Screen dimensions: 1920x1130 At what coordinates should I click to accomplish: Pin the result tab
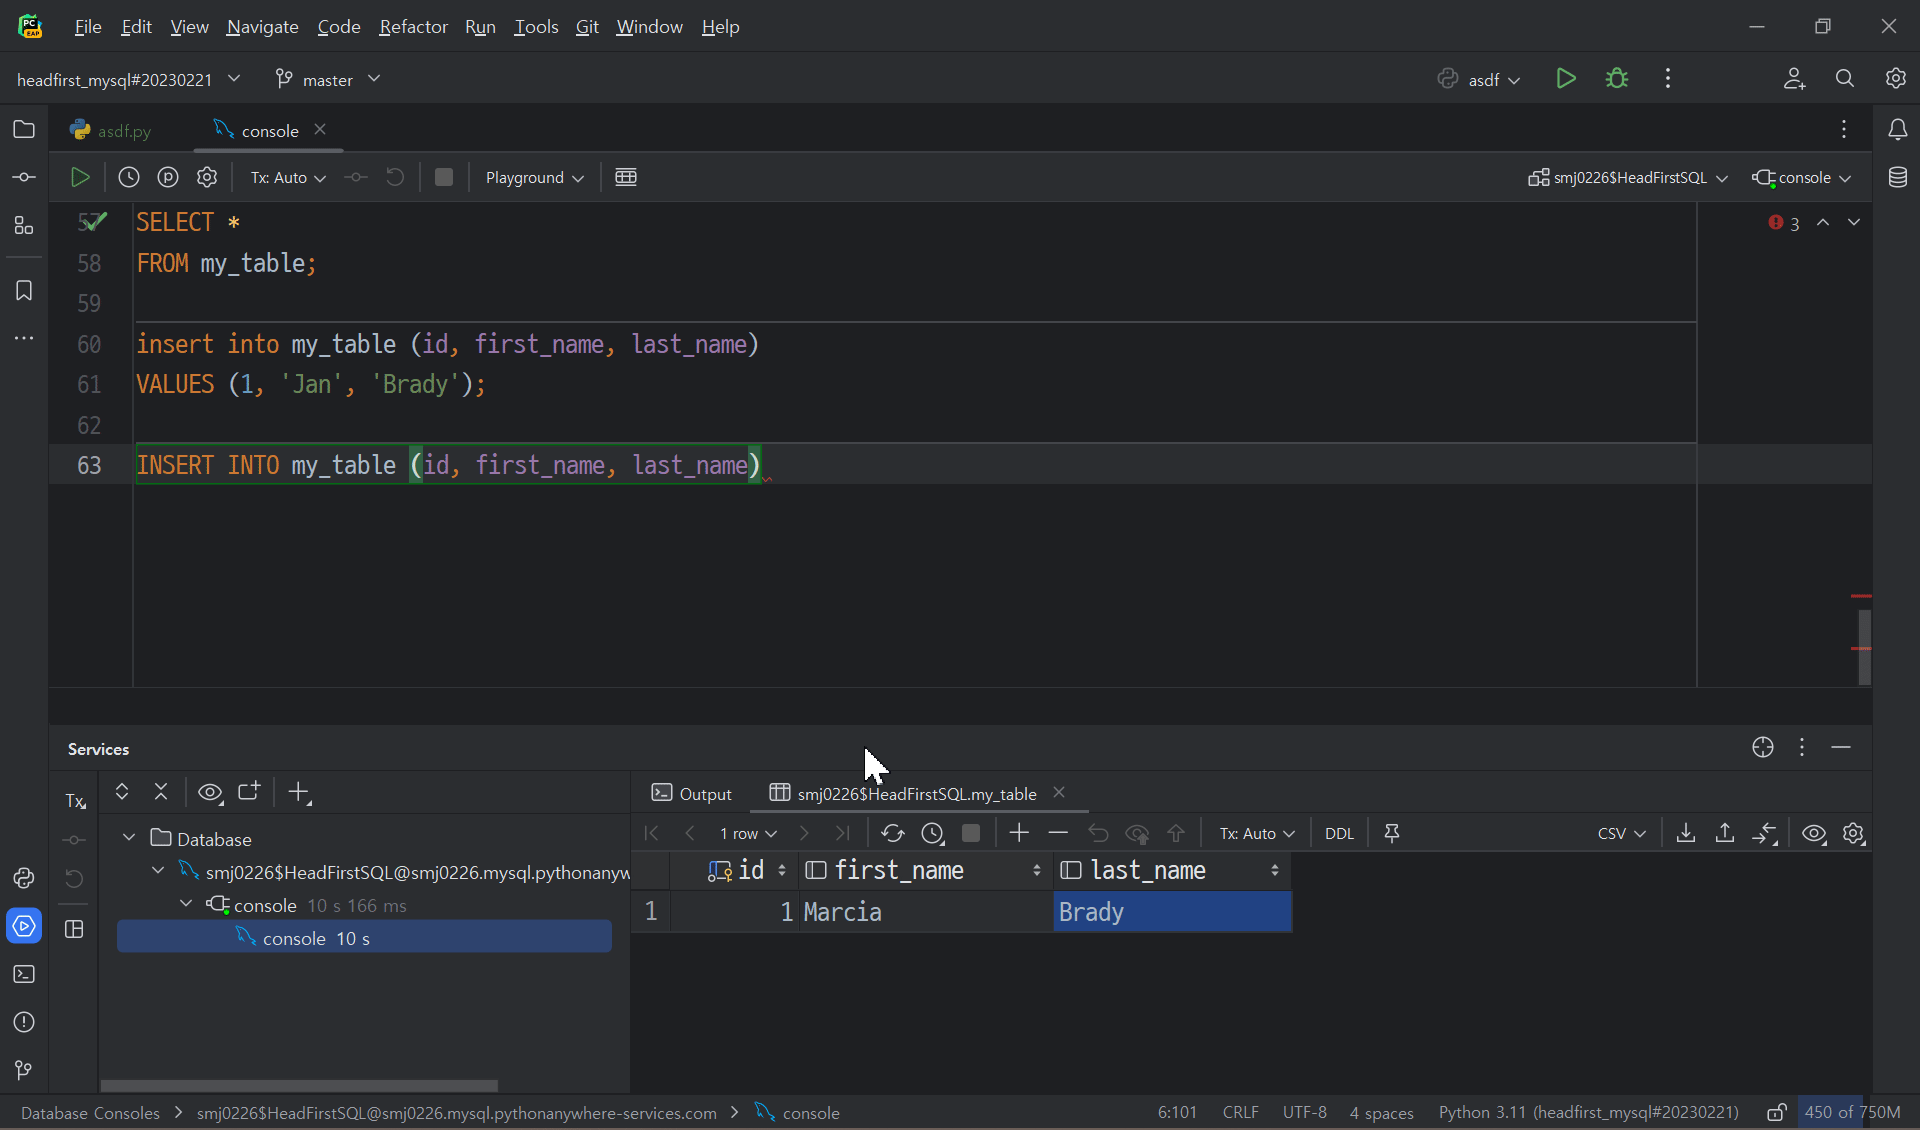click(x=1392, y=833)
